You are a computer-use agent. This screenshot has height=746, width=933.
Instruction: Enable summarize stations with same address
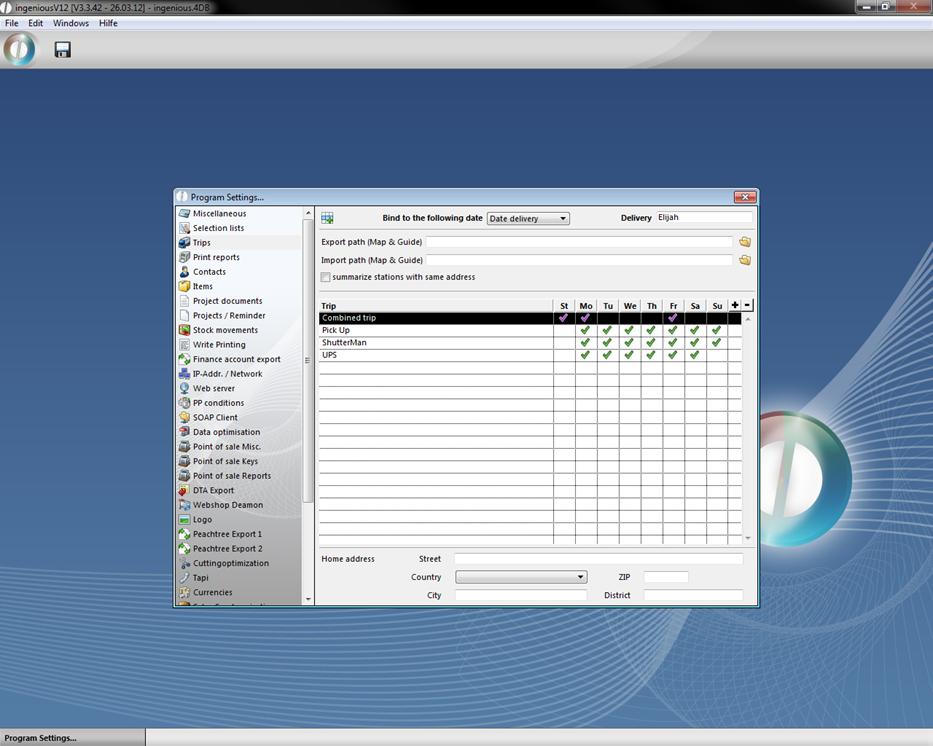tap(326, 277)
